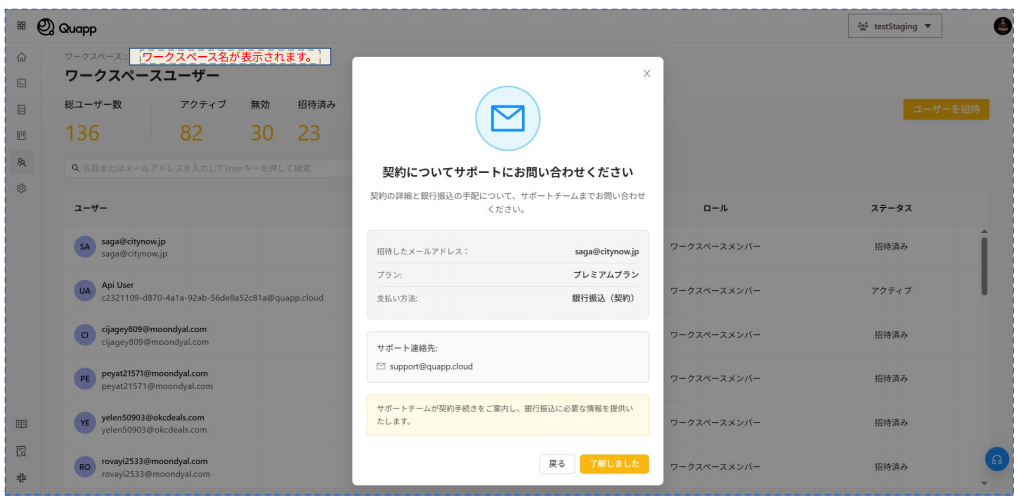The height and width of the screenshot is (502, 1018).
Task: Open the apps grid icon
Action: (x=21, y=25)
